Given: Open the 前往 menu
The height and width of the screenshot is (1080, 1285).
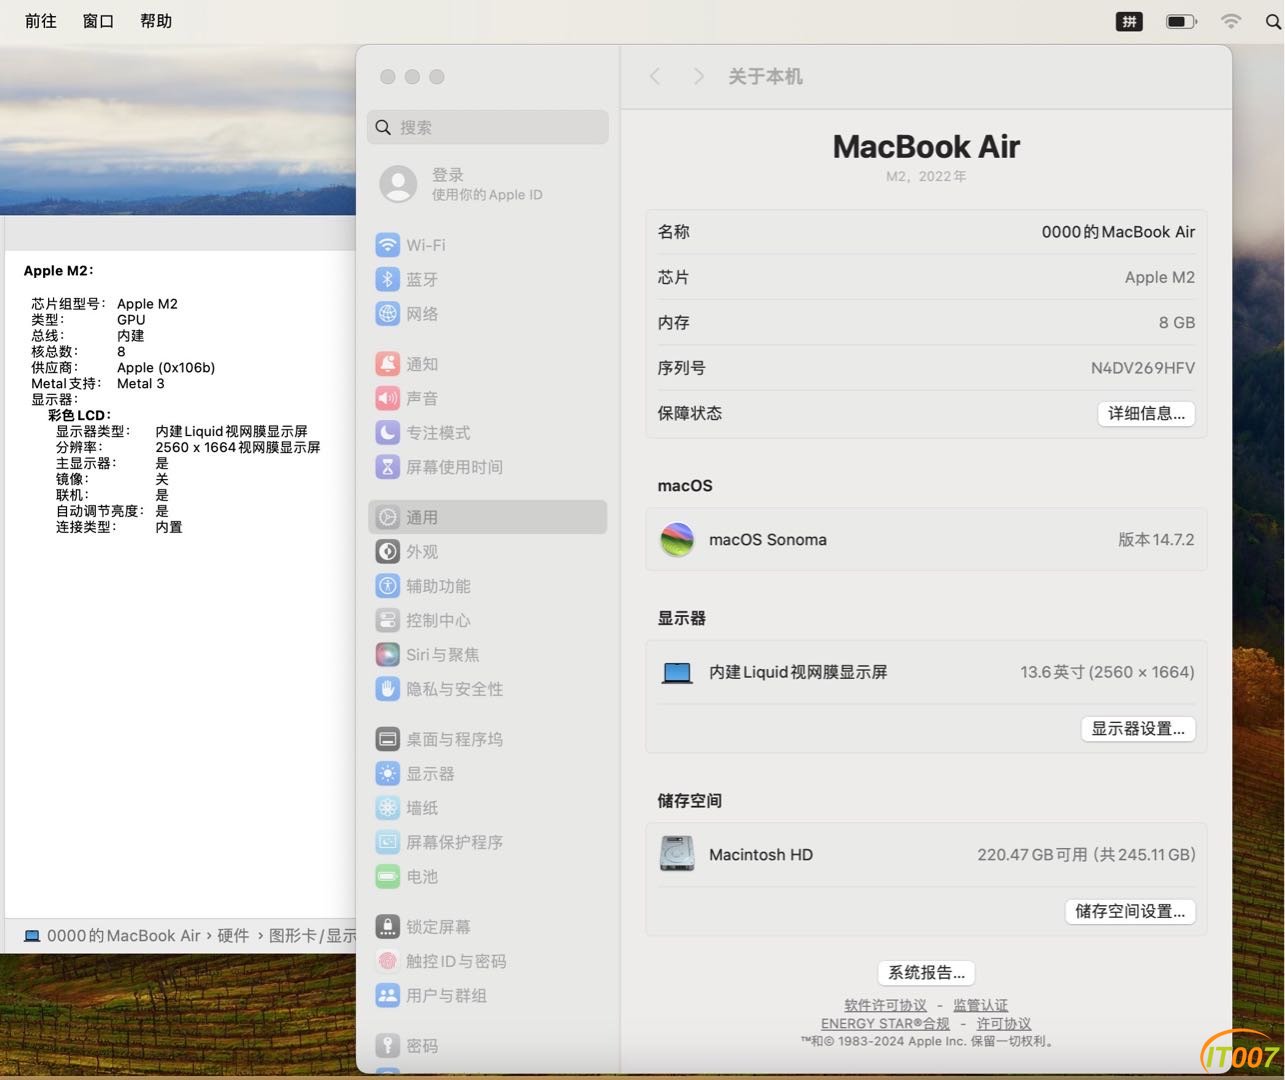Looking at the screenshot, I should click(41, 21).
